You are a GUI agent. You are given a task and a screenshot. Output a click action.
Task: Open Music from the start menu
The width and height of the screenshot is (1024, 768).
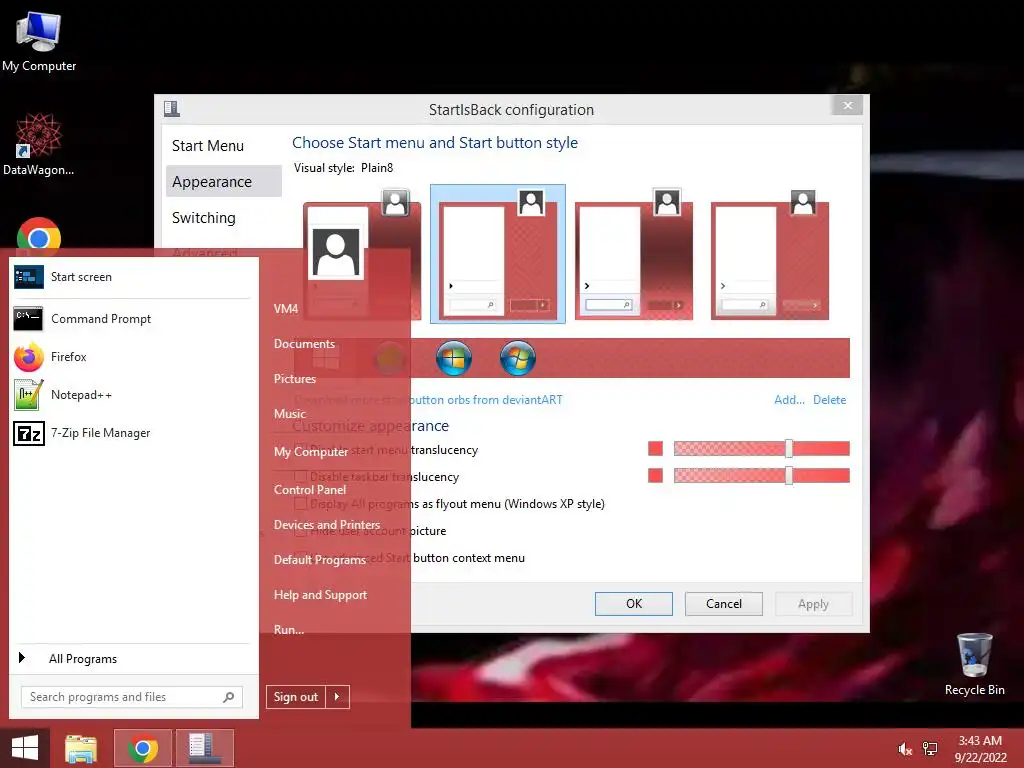290,413
